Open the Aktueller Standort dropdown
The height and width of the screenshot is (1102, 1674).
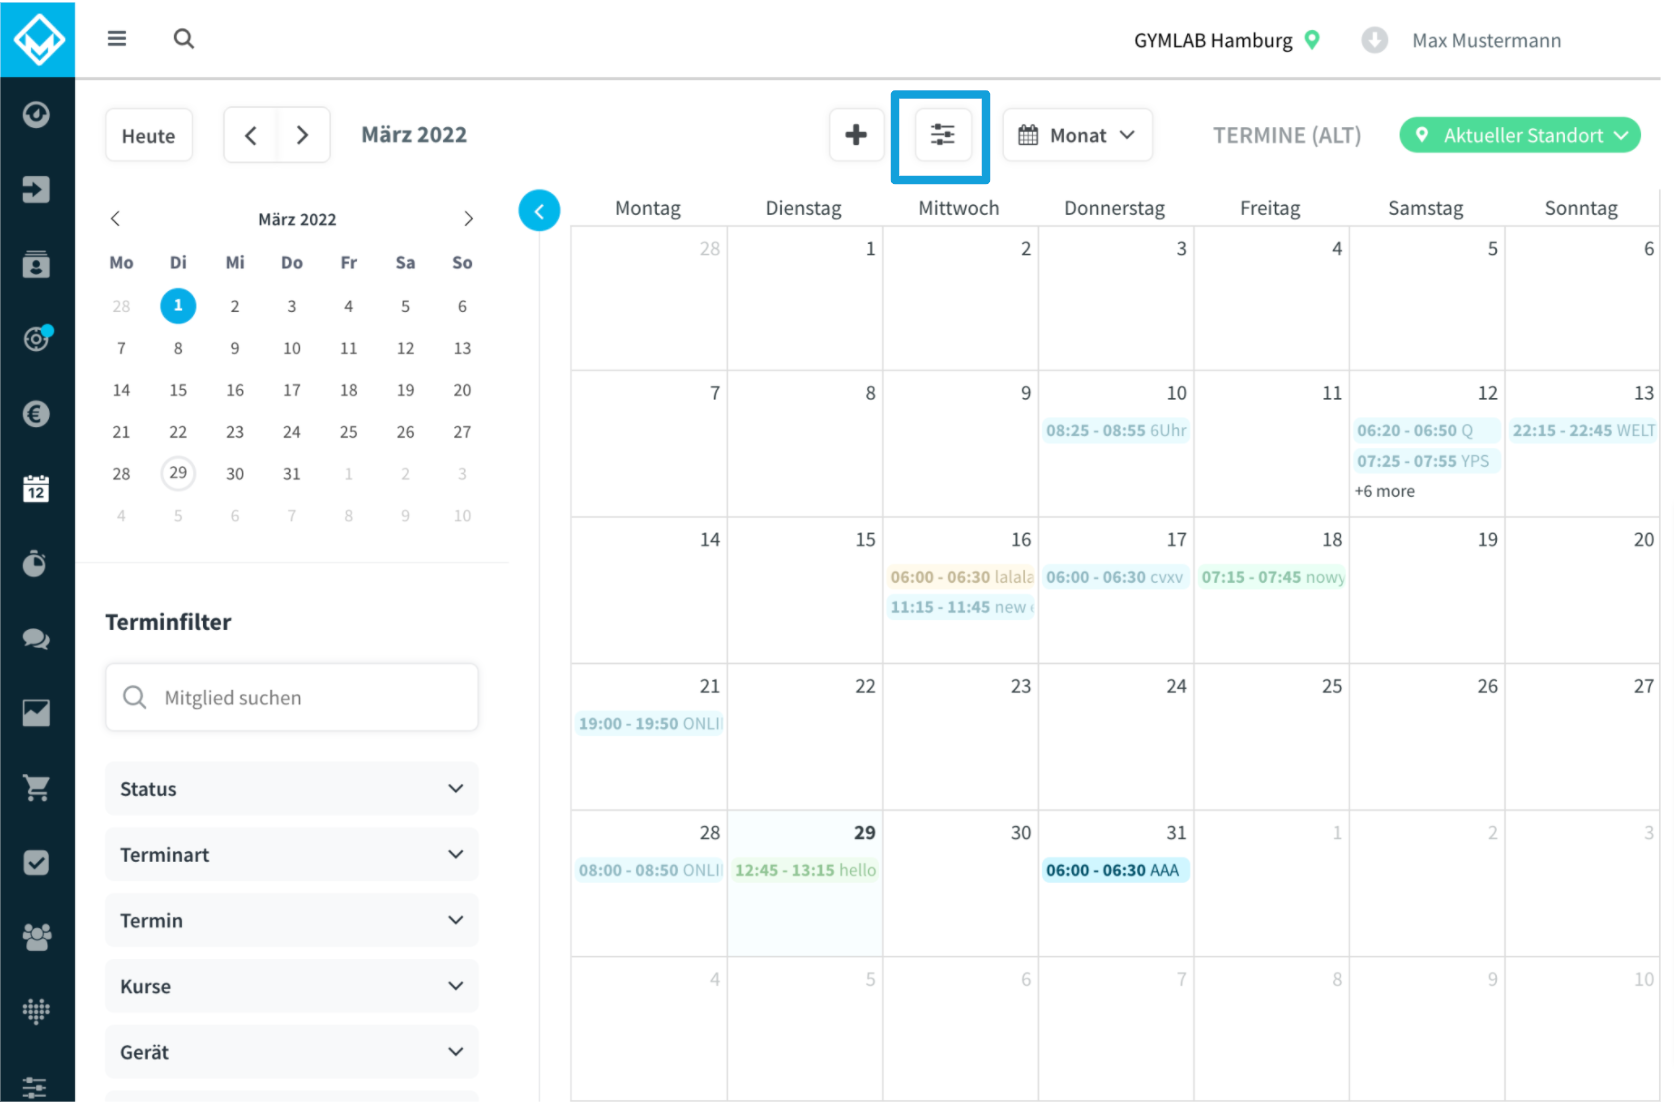click(1520, 135)
